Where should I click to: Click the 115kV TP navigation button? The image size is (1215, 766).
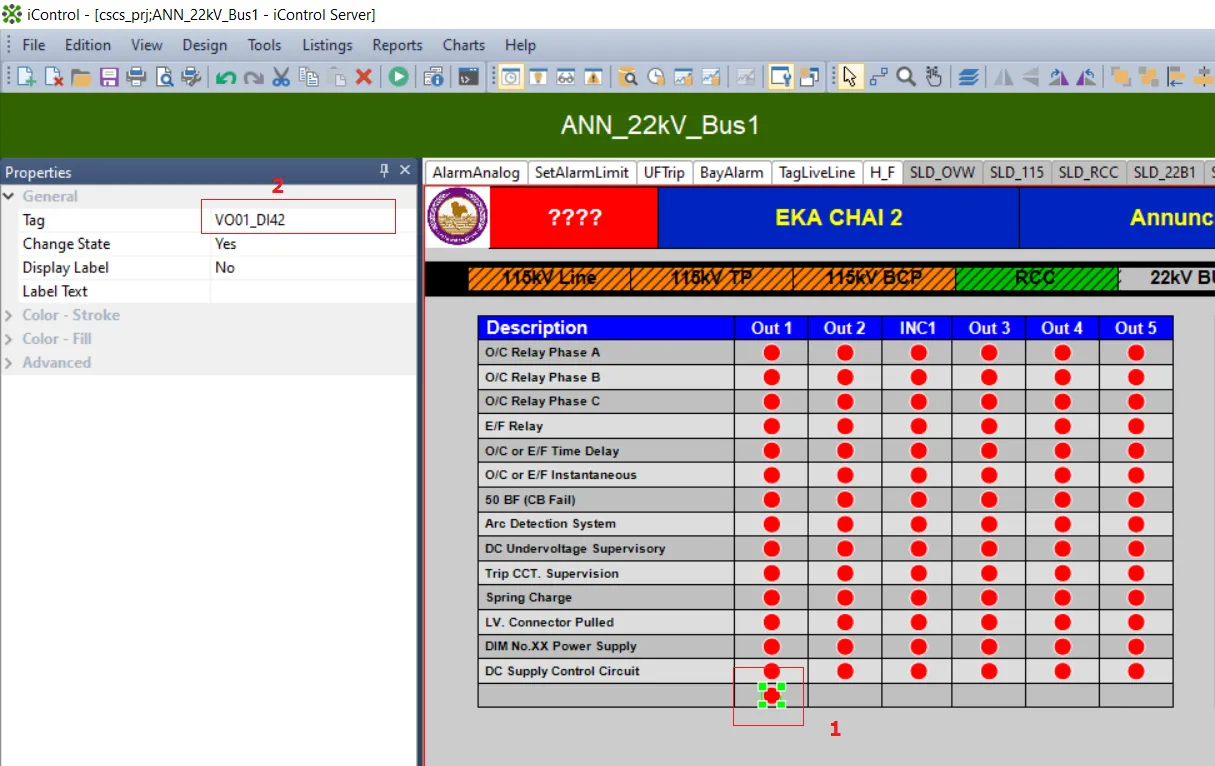tap(712, 278)
